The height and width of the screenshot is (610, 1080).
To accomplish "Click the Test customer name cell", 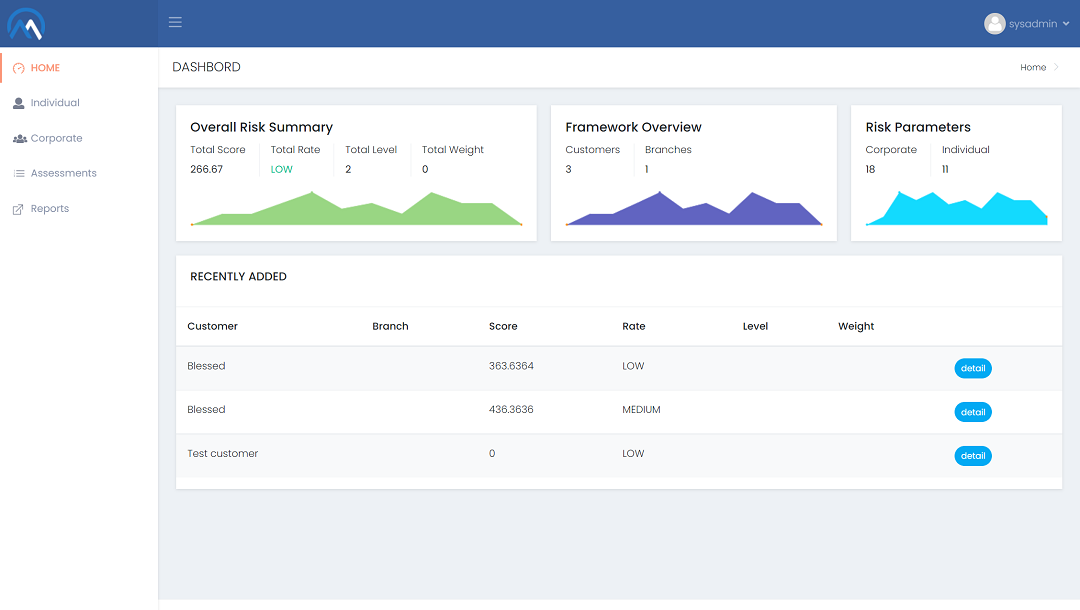I will [x=222, y=453].
